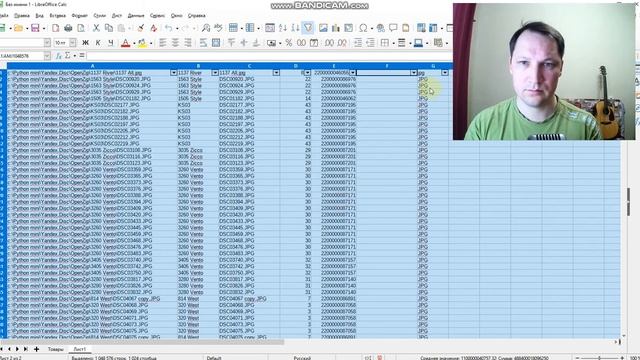
Task: Insert a pivot table icon
Action: (349, 28)
